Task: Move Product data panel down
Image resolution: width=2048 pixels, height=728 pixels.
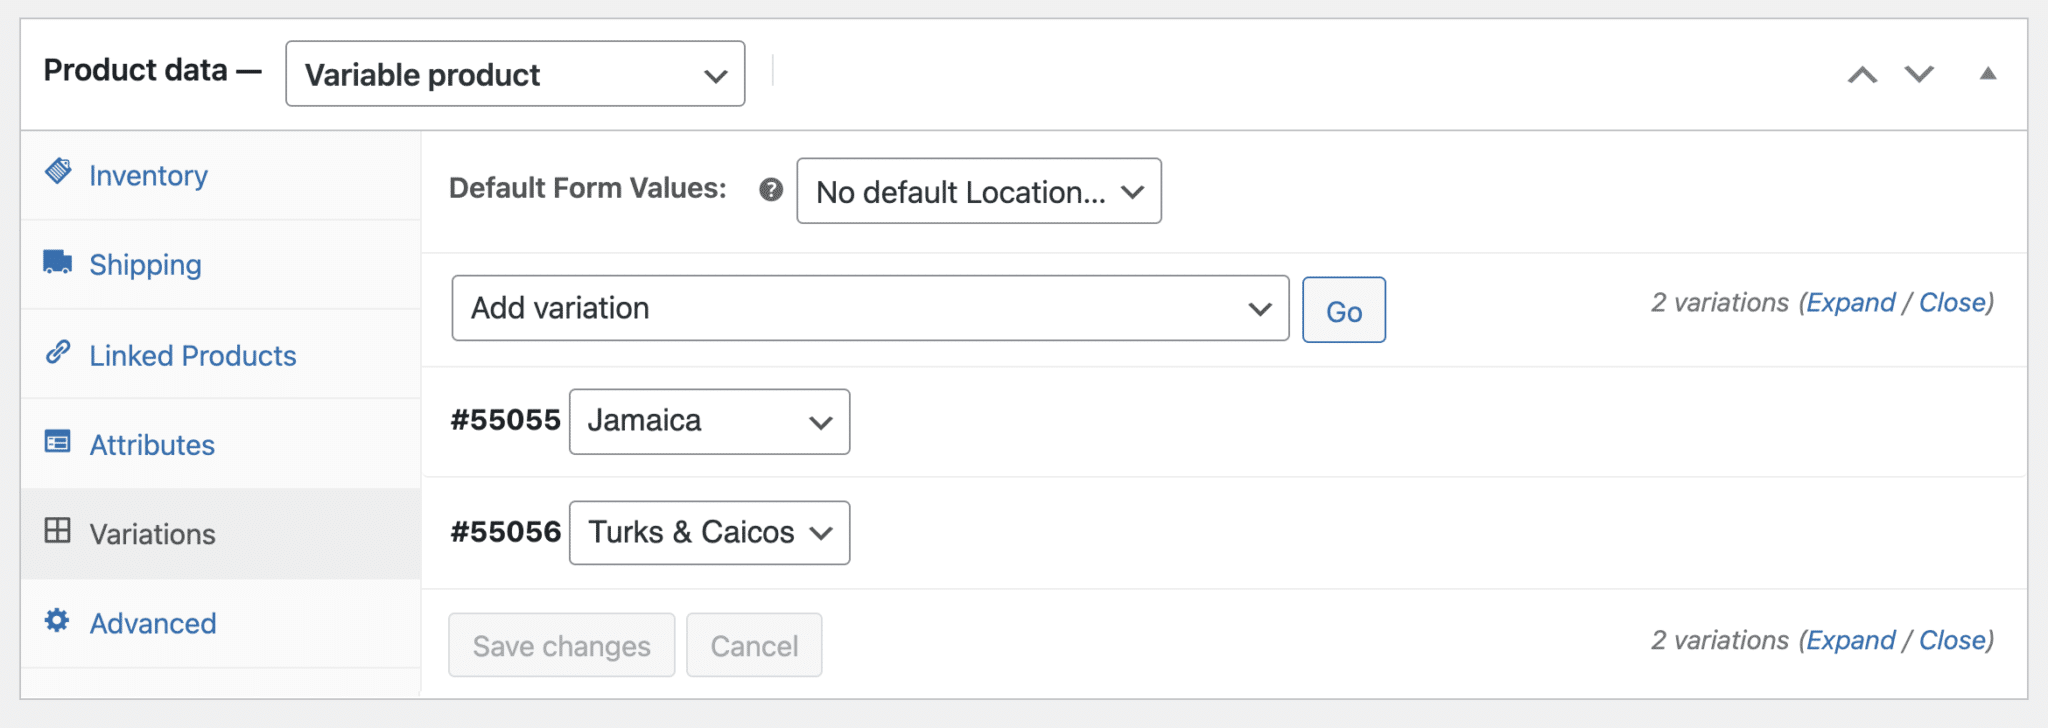Action: pyautogui.click(x=1919, y=75)
